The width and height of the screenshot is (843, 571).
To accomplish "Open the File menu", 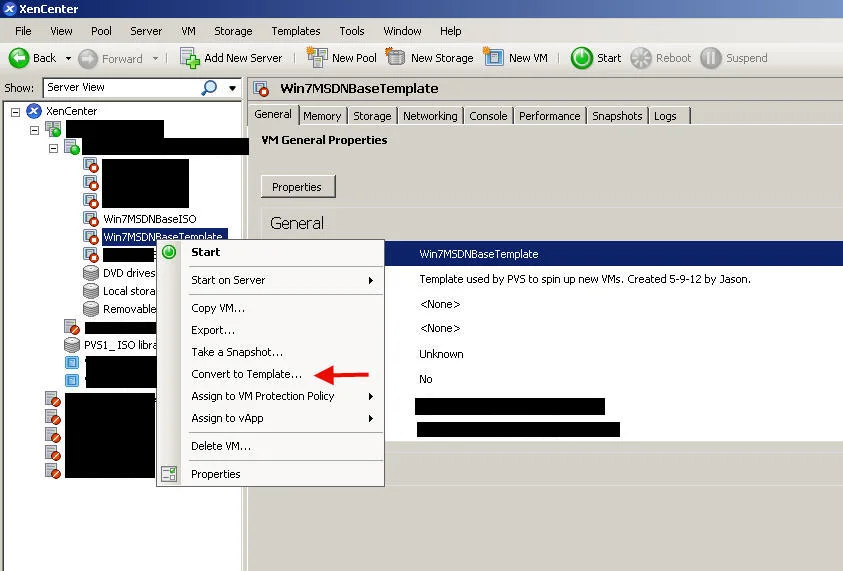I will [x=23, y=31].
